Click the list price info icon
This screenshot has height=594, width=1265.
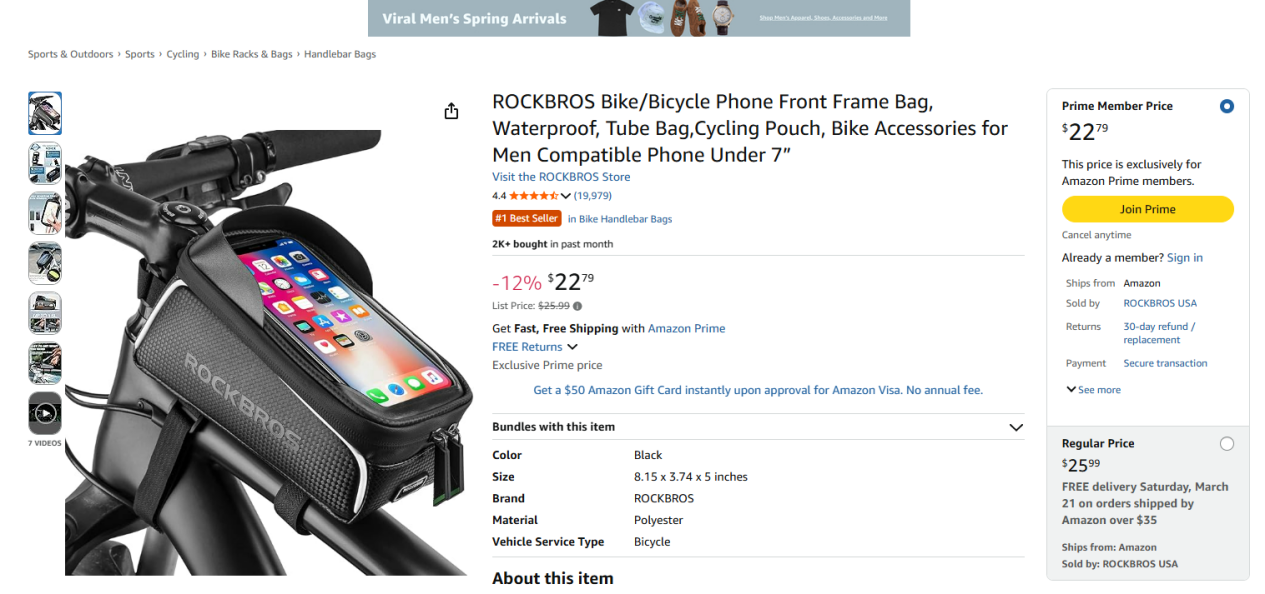[x=577, y=306]
